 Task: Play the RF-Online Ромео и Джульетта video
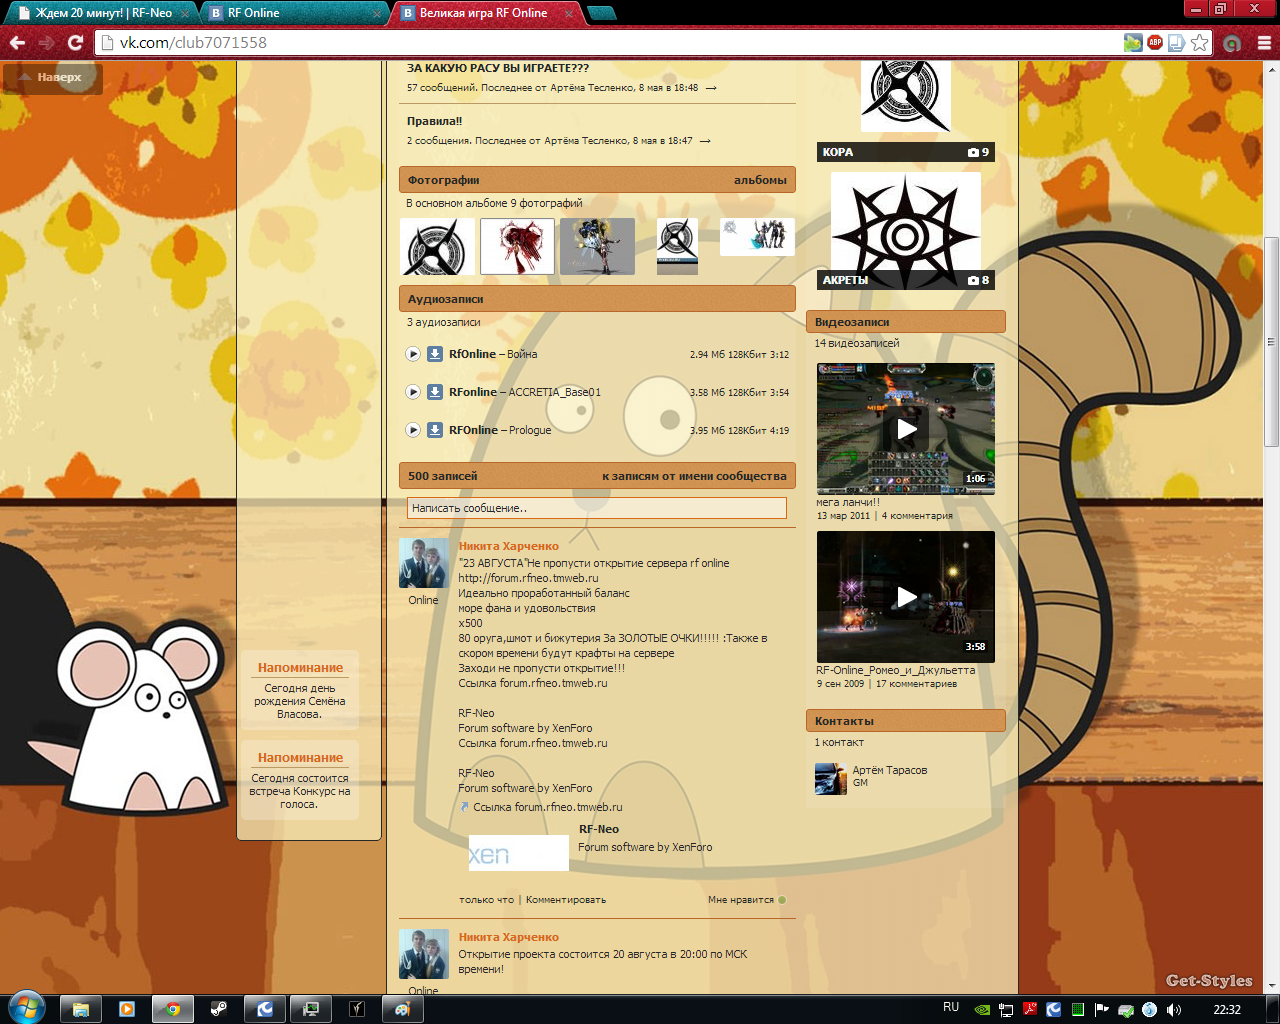point(906,597)
